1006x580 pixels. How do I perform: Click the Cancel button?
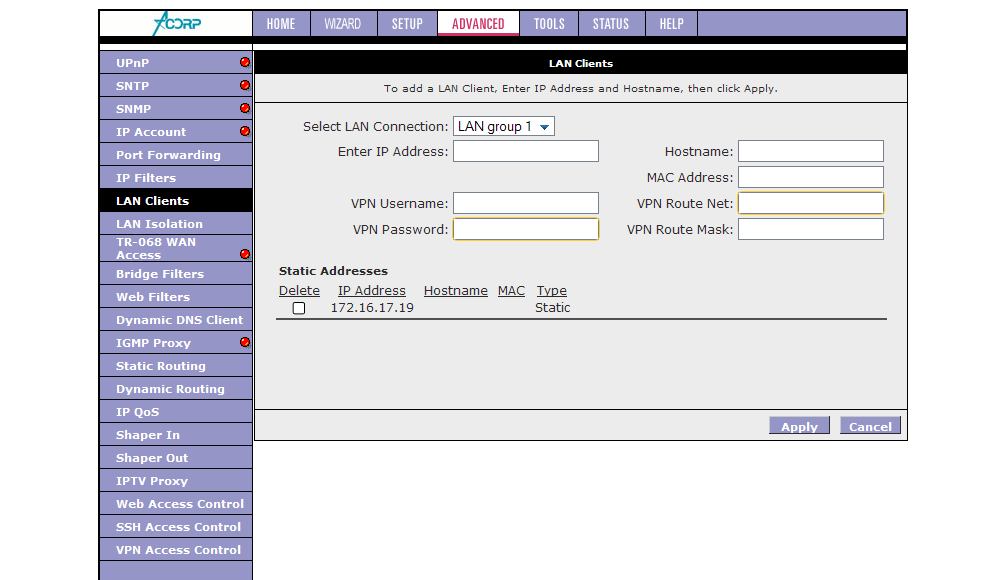[x=870, y=426]
